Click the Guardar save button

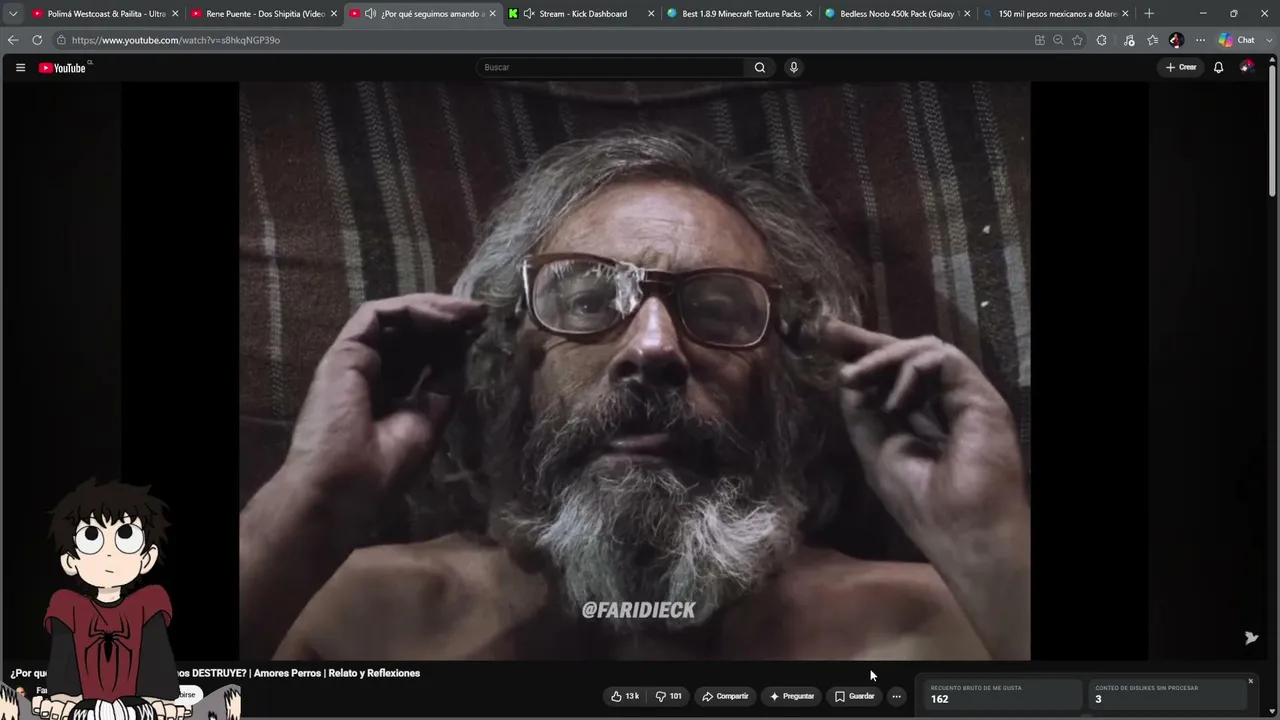pyautogui.click(x=855, y=696)
